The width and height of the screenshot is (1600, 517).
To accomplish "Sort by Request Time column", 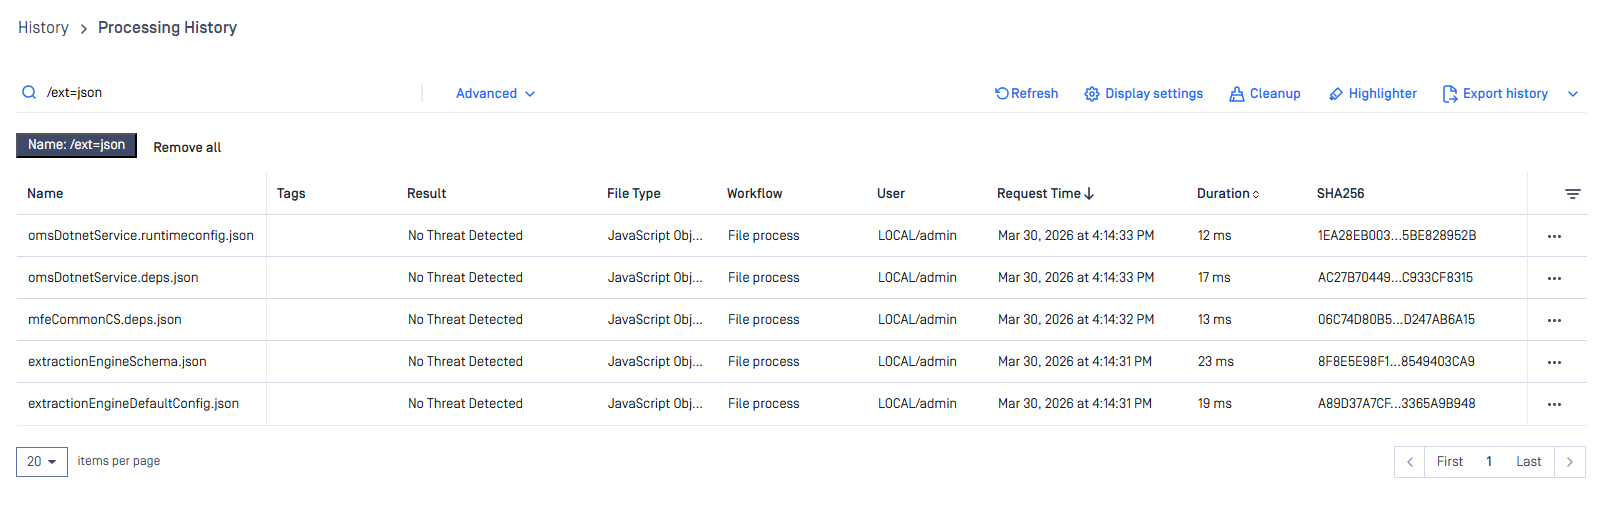I will (x=1045, y=194).
